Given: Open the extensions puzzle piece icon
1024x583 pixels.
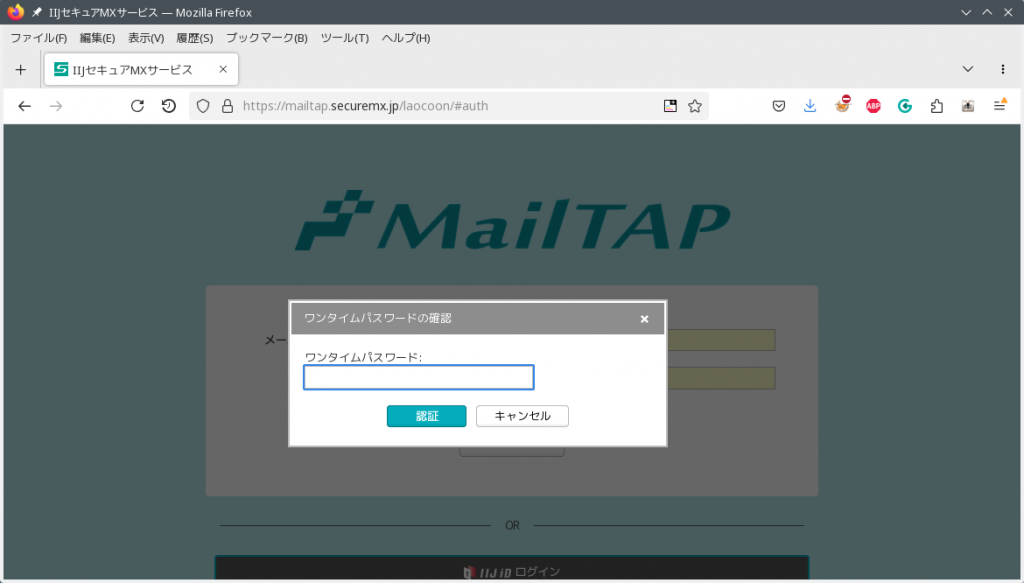Looking at the screenshot, I should pyautogui.click(x=936, y=105).
